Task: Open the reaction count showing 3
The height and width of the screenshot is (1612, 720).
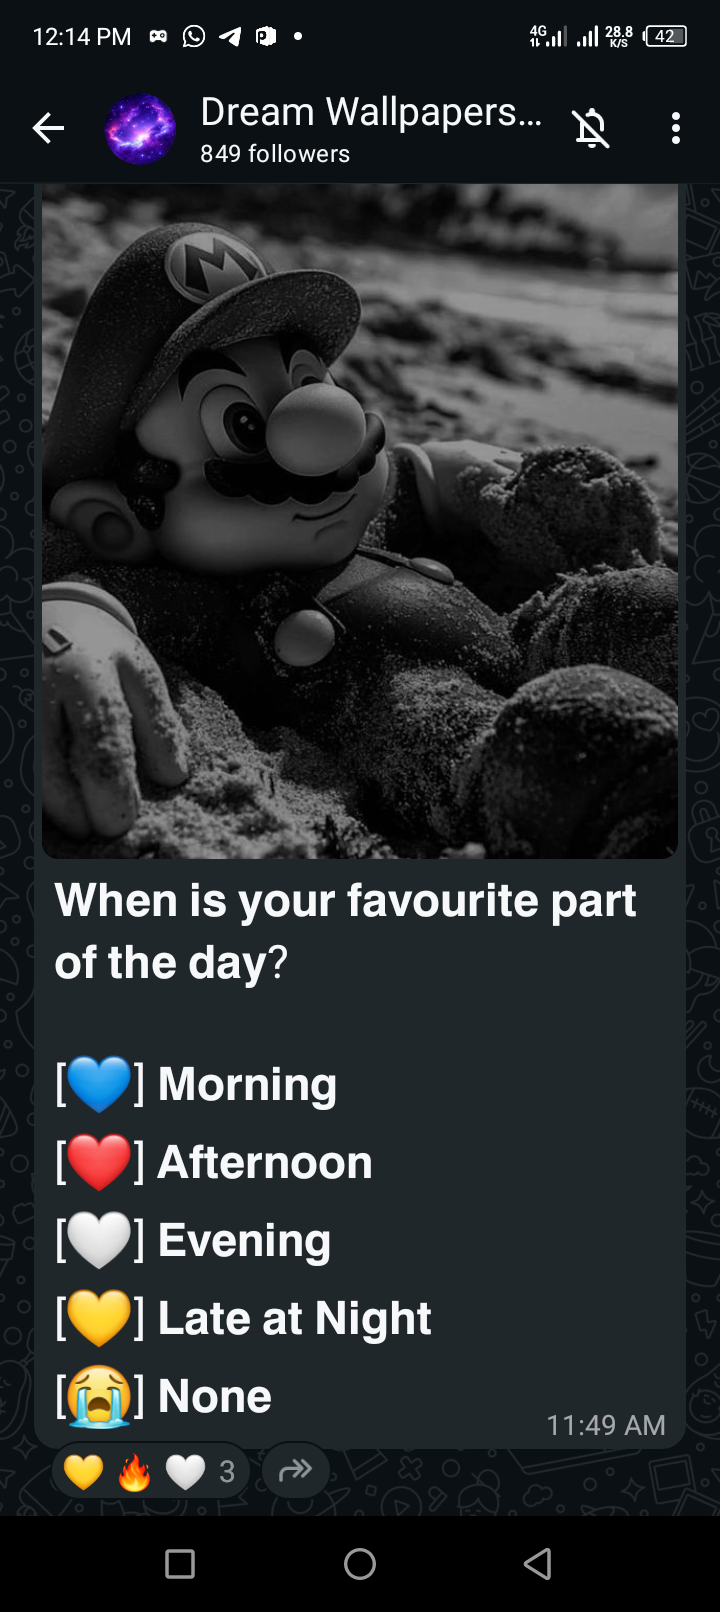Action: [227, 1472]
